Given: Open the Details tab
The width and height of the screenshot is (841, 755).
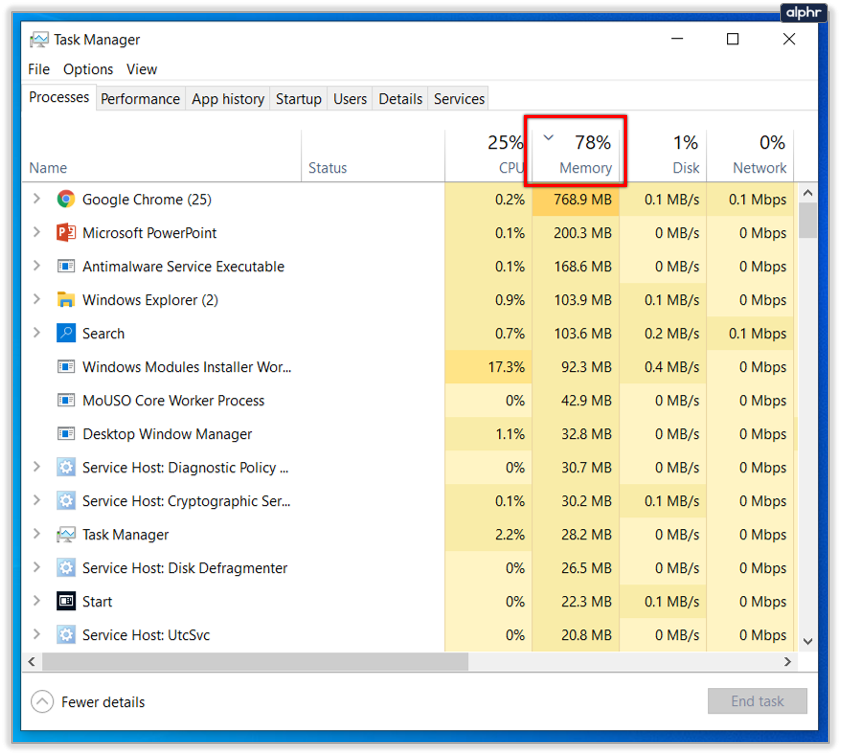Looking at the screenshot, I should click(x=400, y=99).
